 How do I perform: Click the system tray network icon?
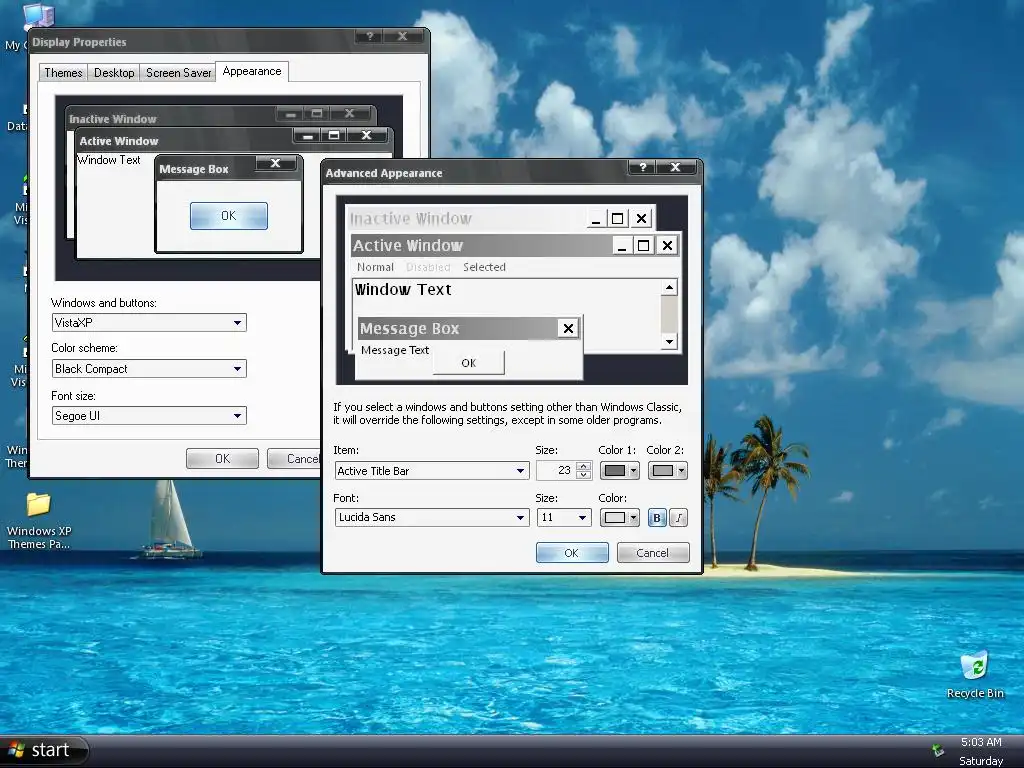938,750
